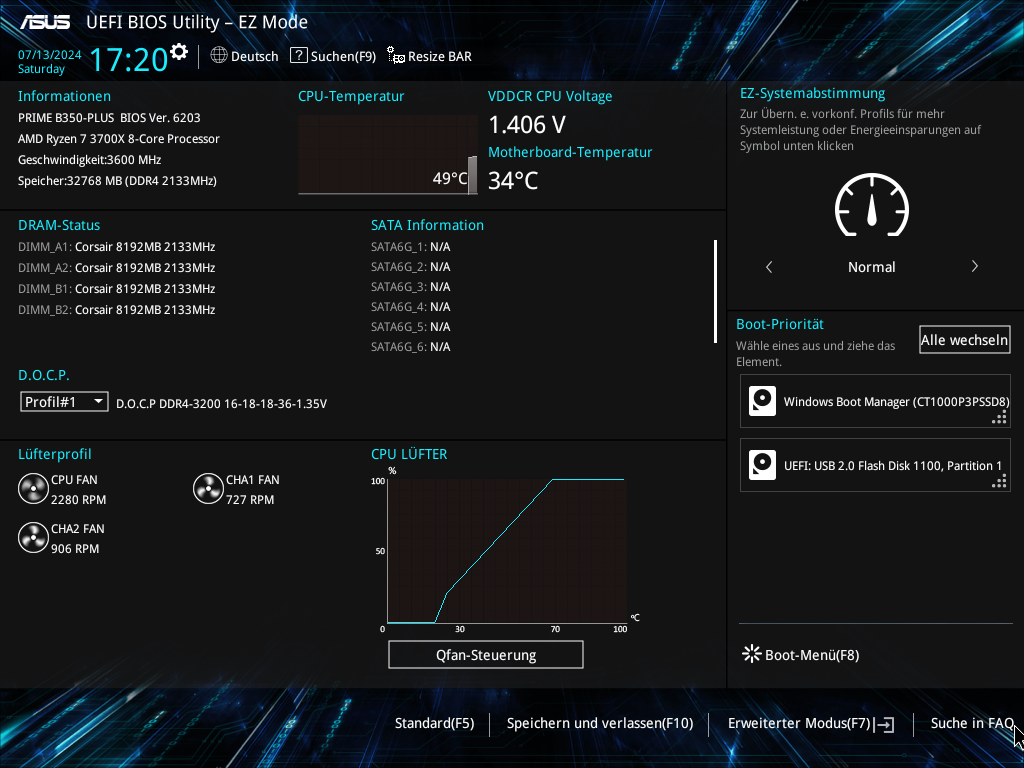Click the 2280 RPM CPU fan reading

[78, 500]
